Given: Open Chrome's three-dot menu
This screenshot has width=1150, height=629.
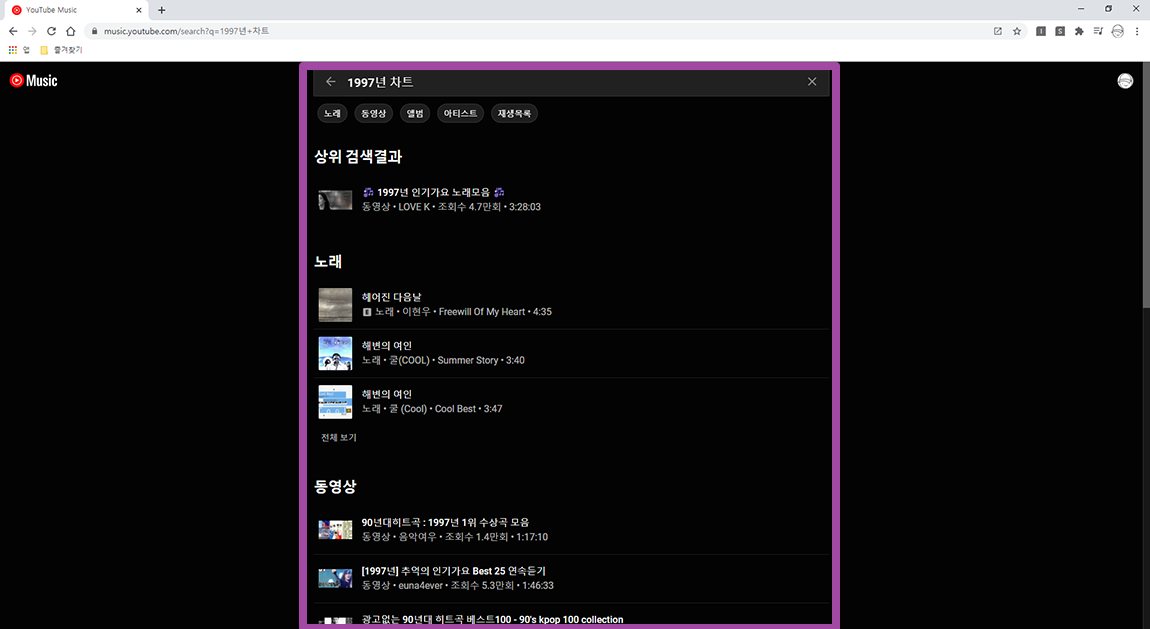Looking at the screenshot, I should pyautogui.click(x=1137, y=31).
